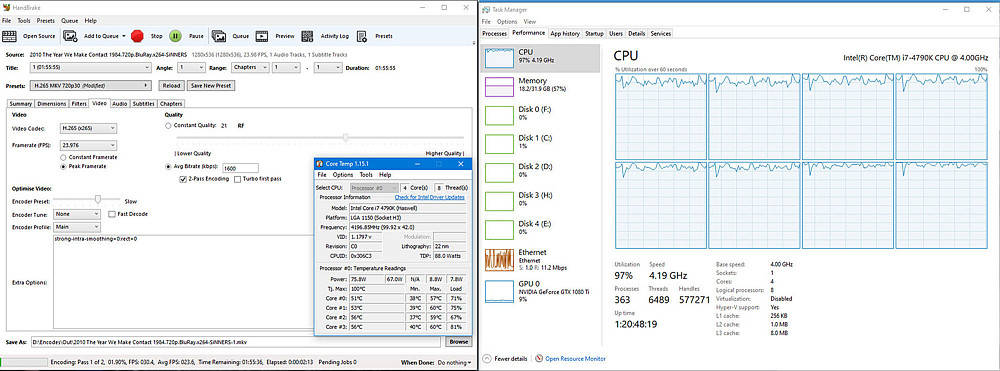Enable the Fast Decode checkbox
This screenshot has width=1000, height=371.
(112, 214)
